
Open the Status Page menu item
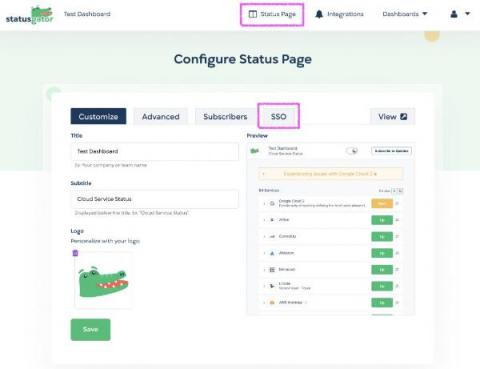point(272,14)
